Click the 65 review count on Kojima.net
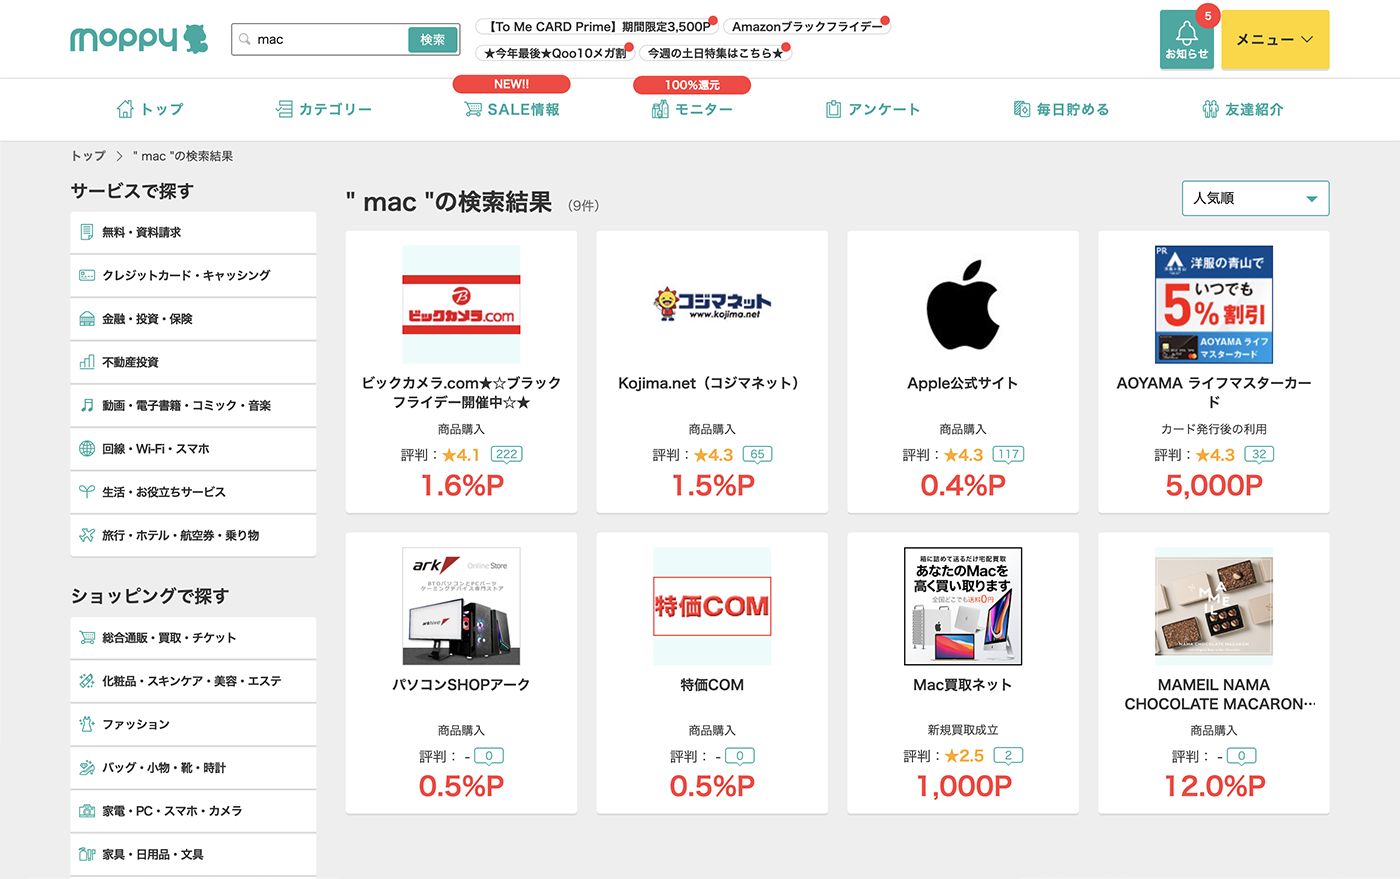The width and height of the screenshot is (1400, 879). click(757, 454)
